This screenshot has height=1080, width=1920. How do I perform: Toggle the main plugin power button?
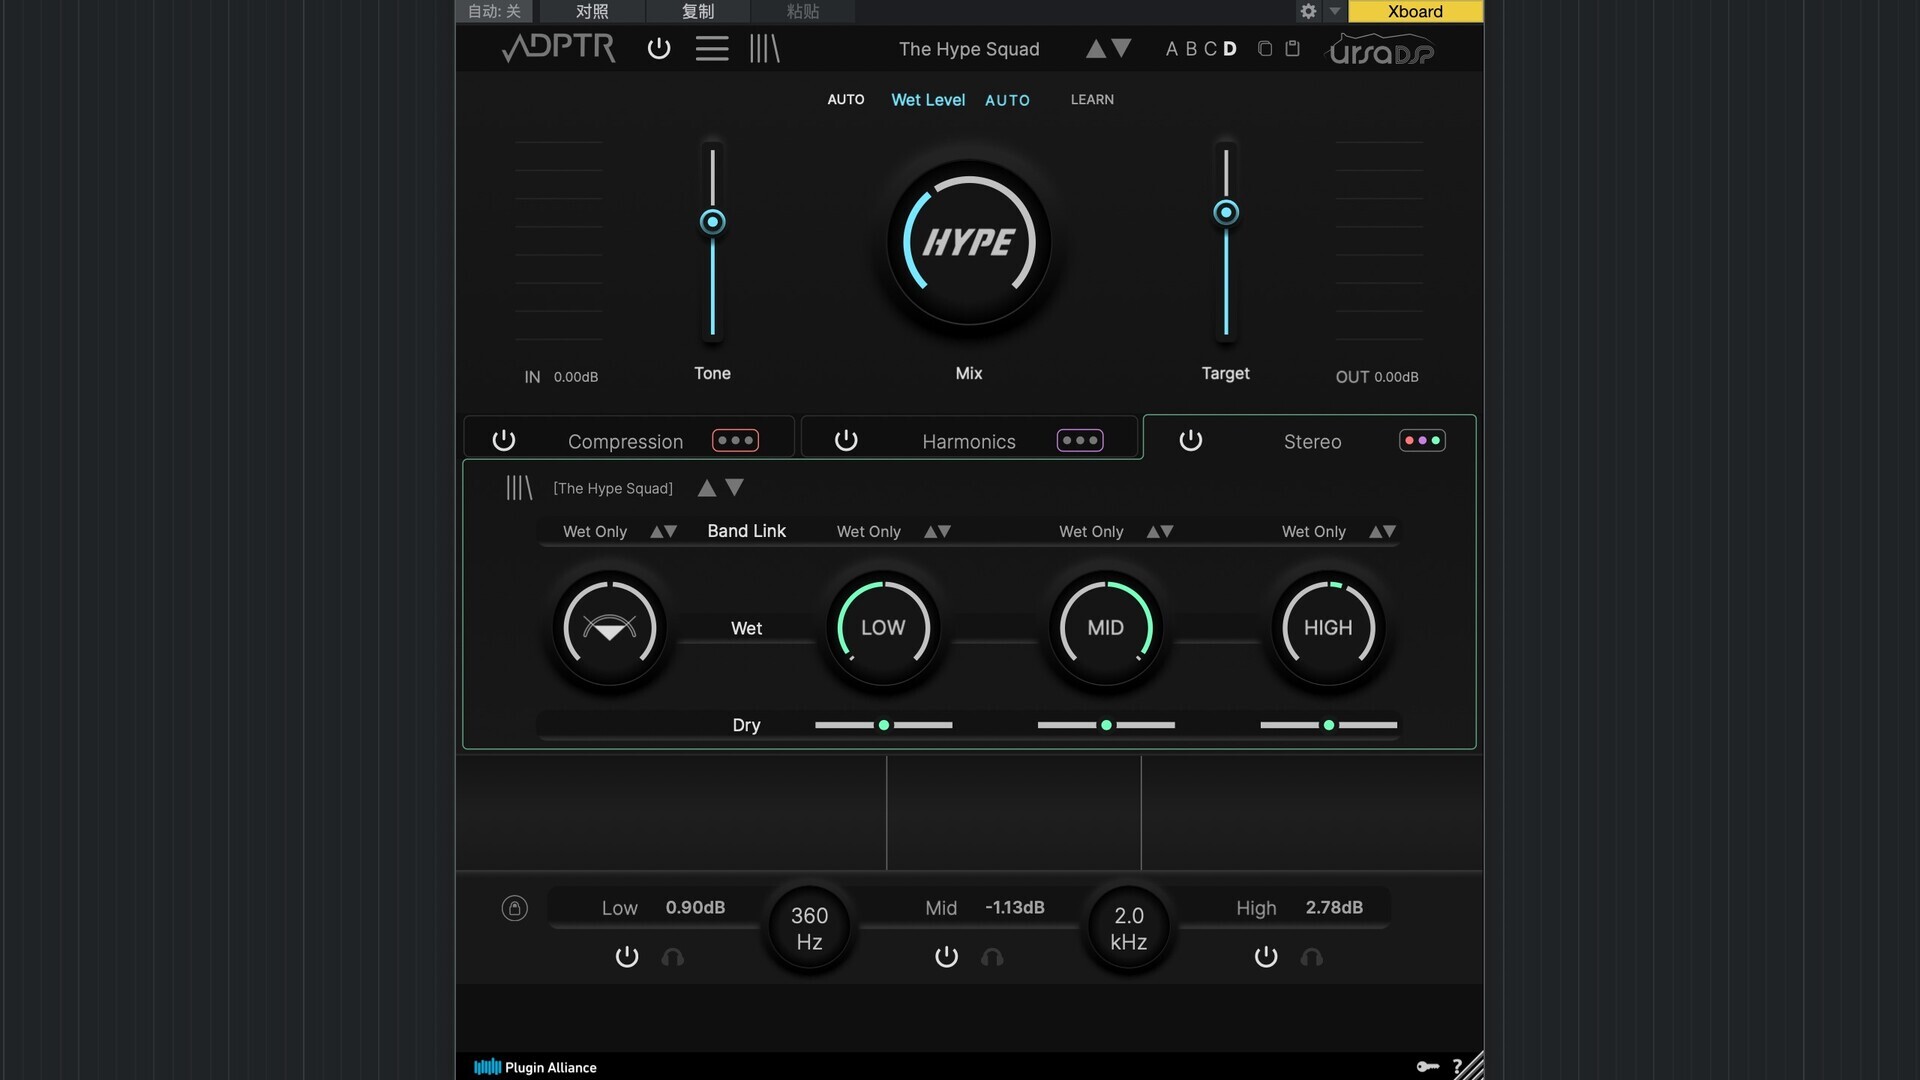pyautogui.click(x=658, y=48)
